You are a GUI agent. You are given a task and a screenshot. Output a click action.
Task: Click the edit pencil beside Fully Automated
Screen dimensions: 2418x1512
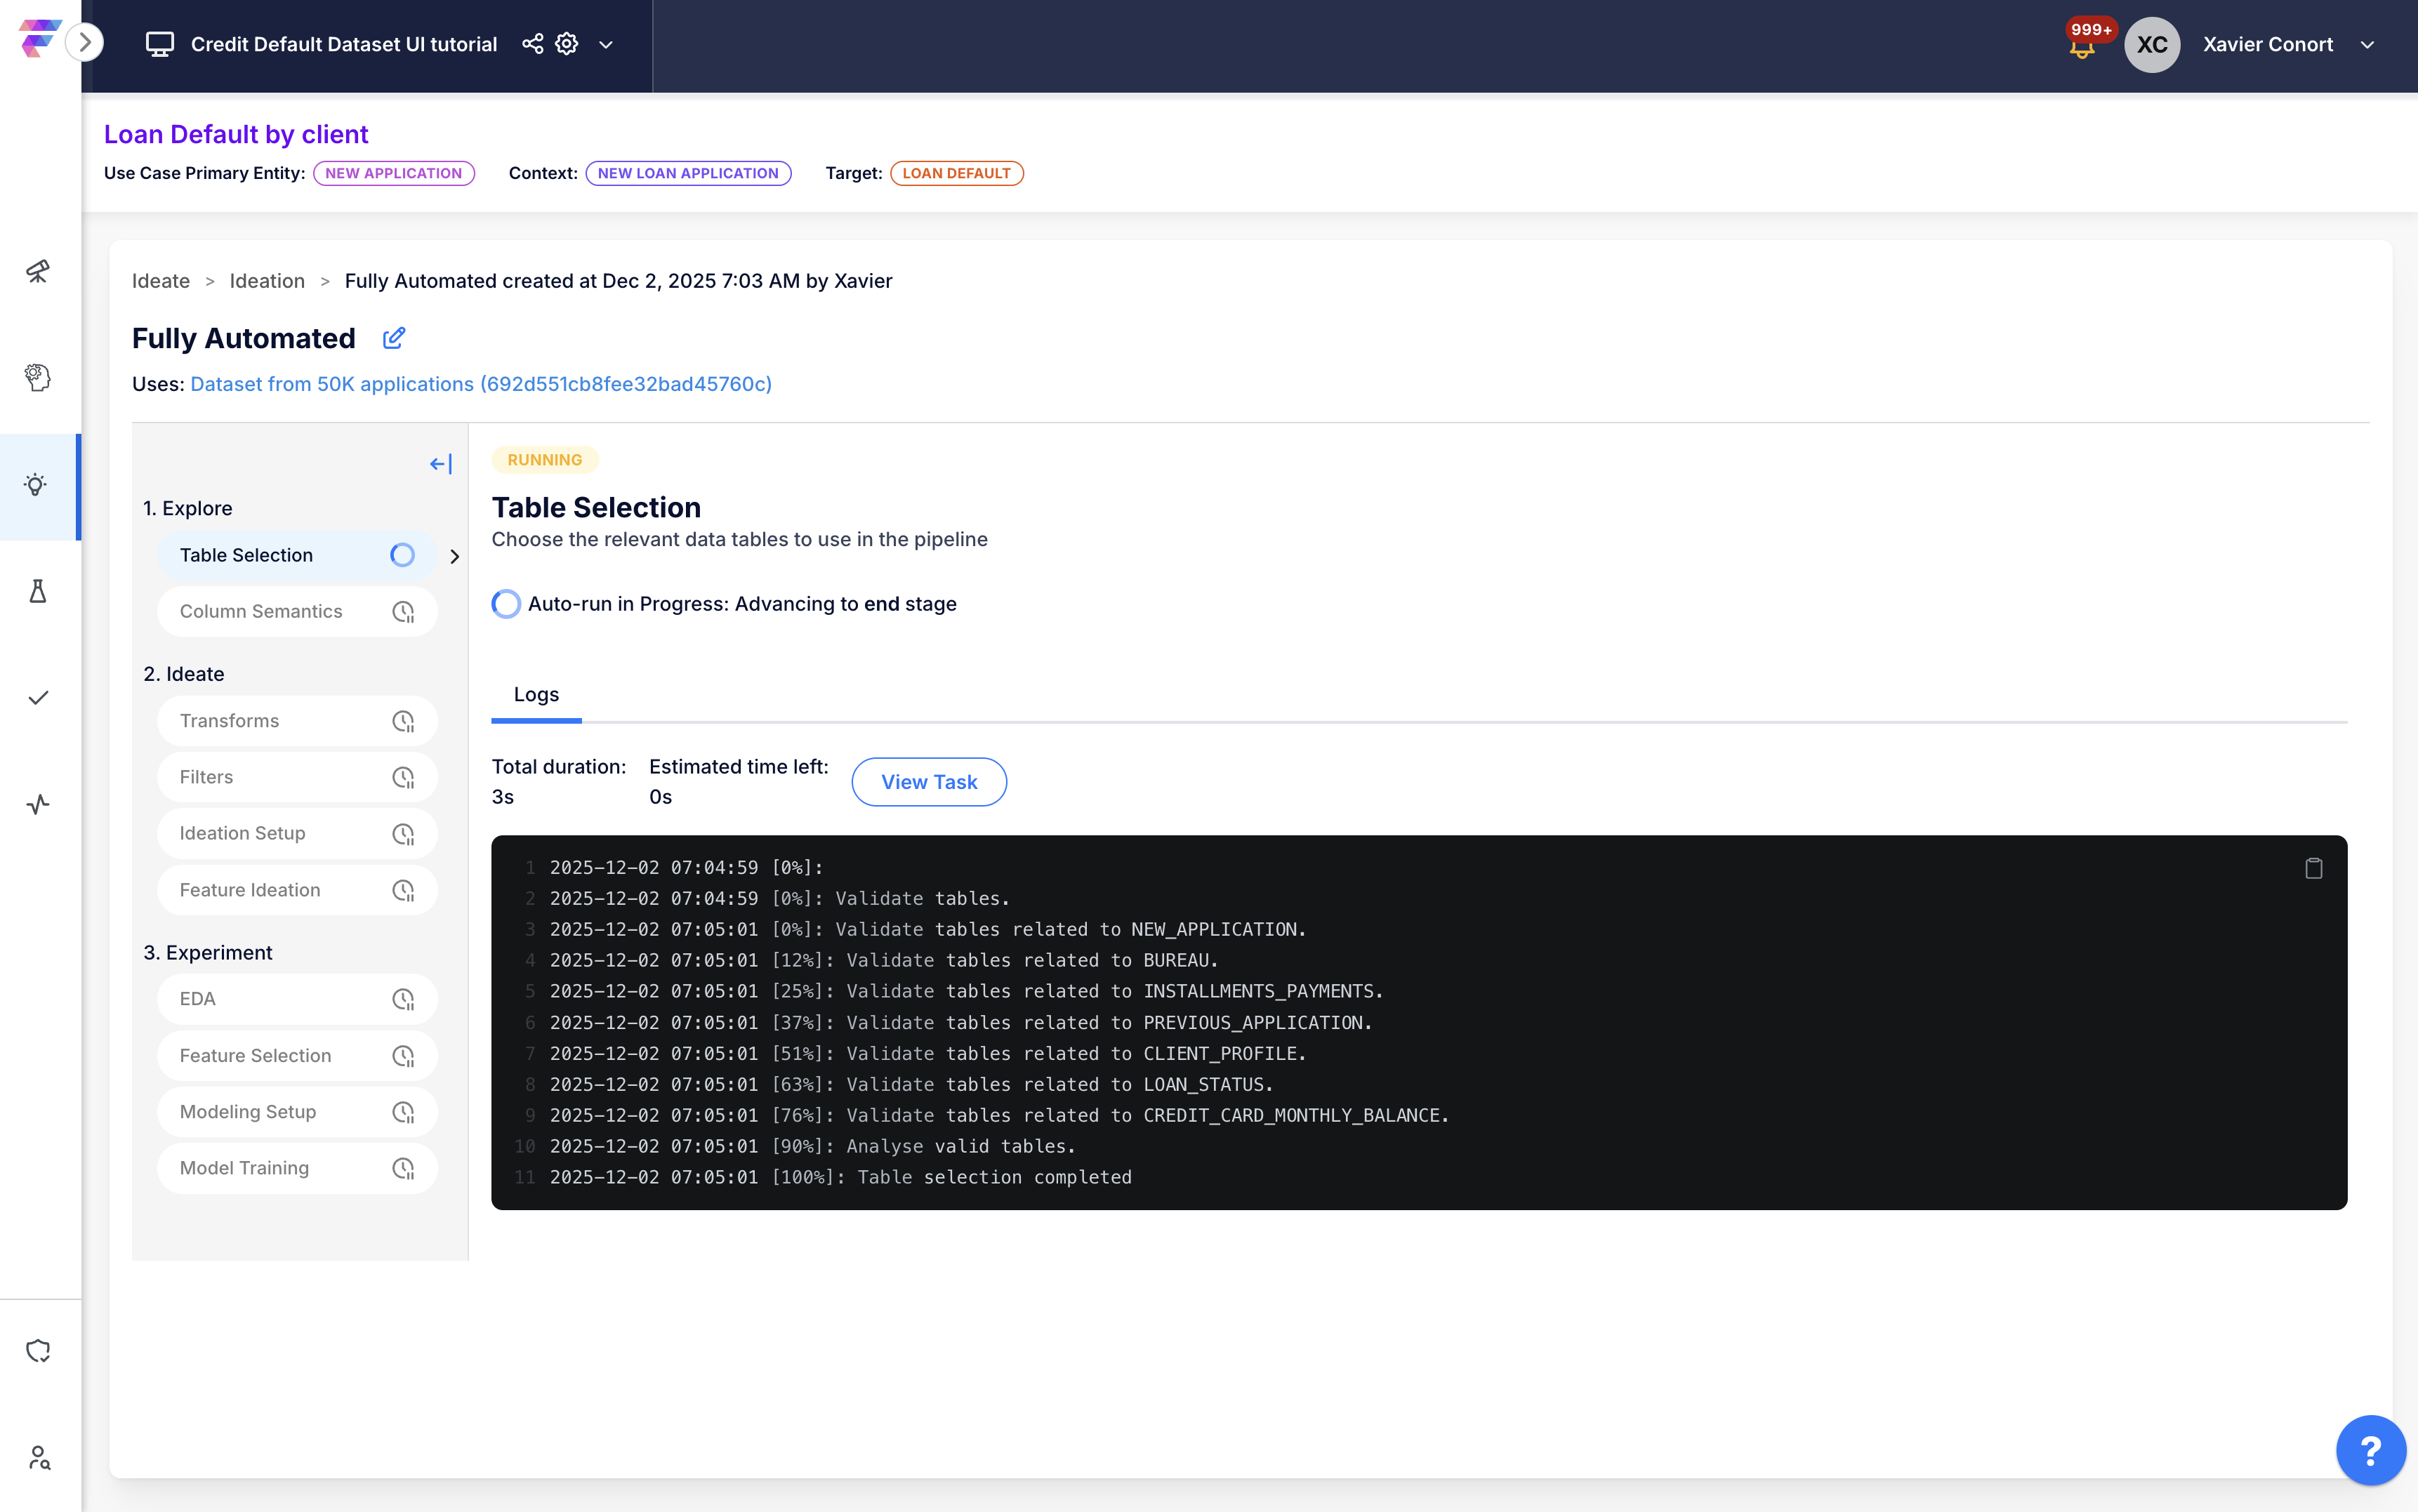(x=394, y=338)
